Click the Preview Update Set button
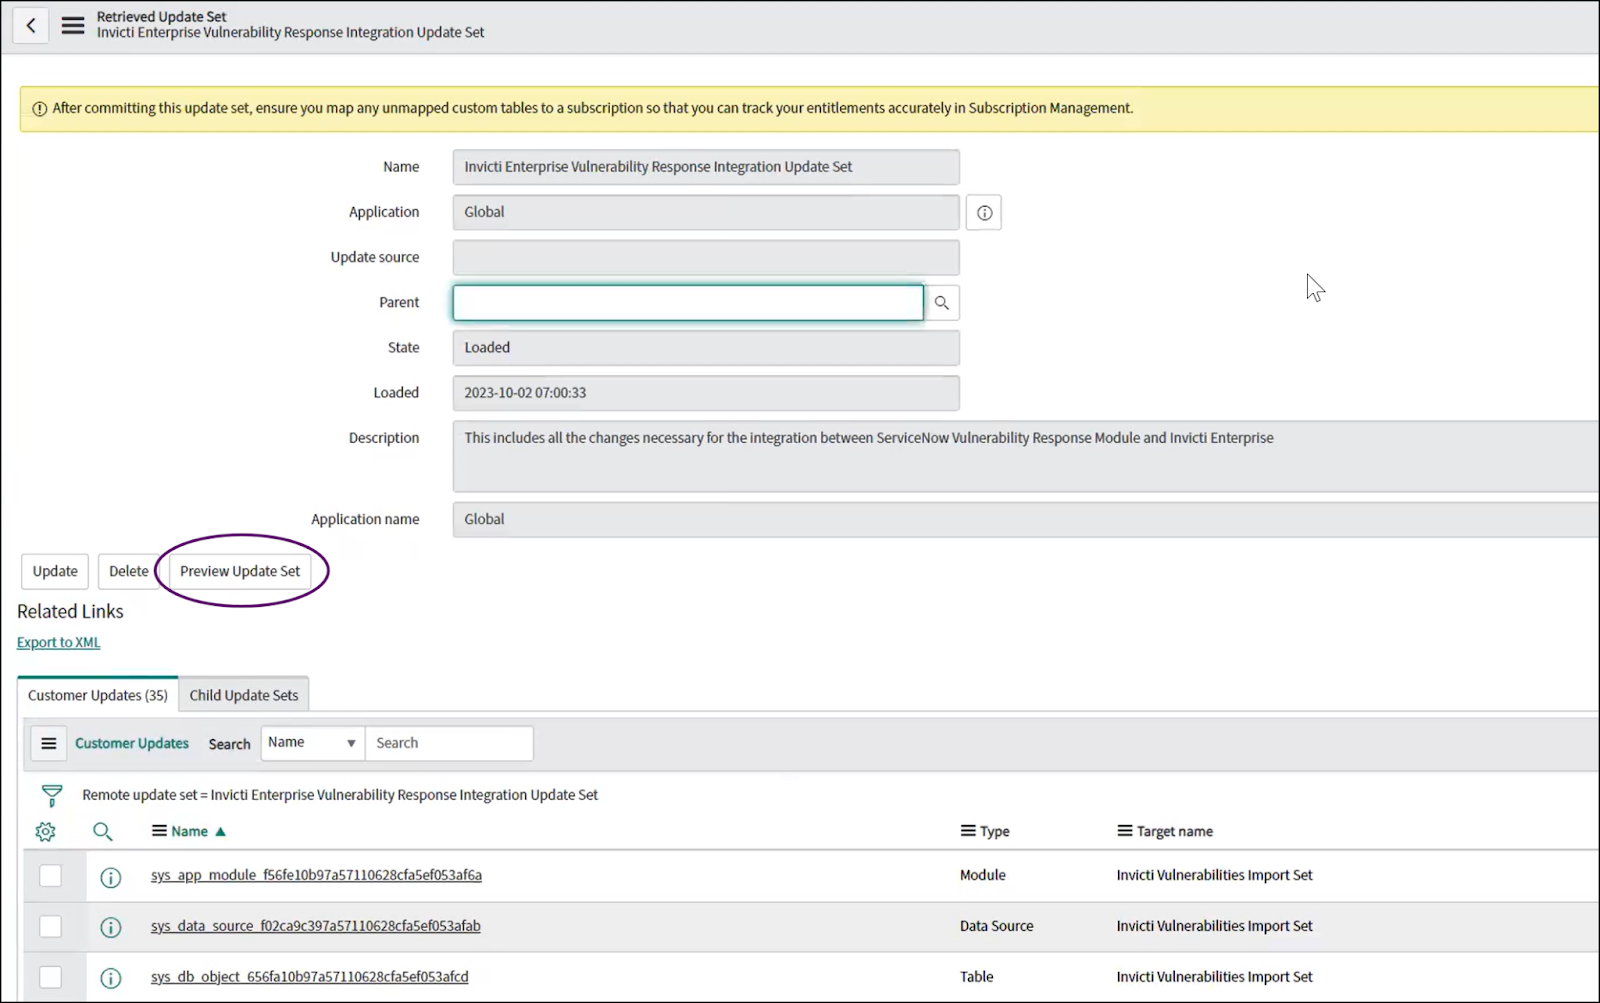Viewport: 1600px width, 1003px height. (x=240, y=571)
